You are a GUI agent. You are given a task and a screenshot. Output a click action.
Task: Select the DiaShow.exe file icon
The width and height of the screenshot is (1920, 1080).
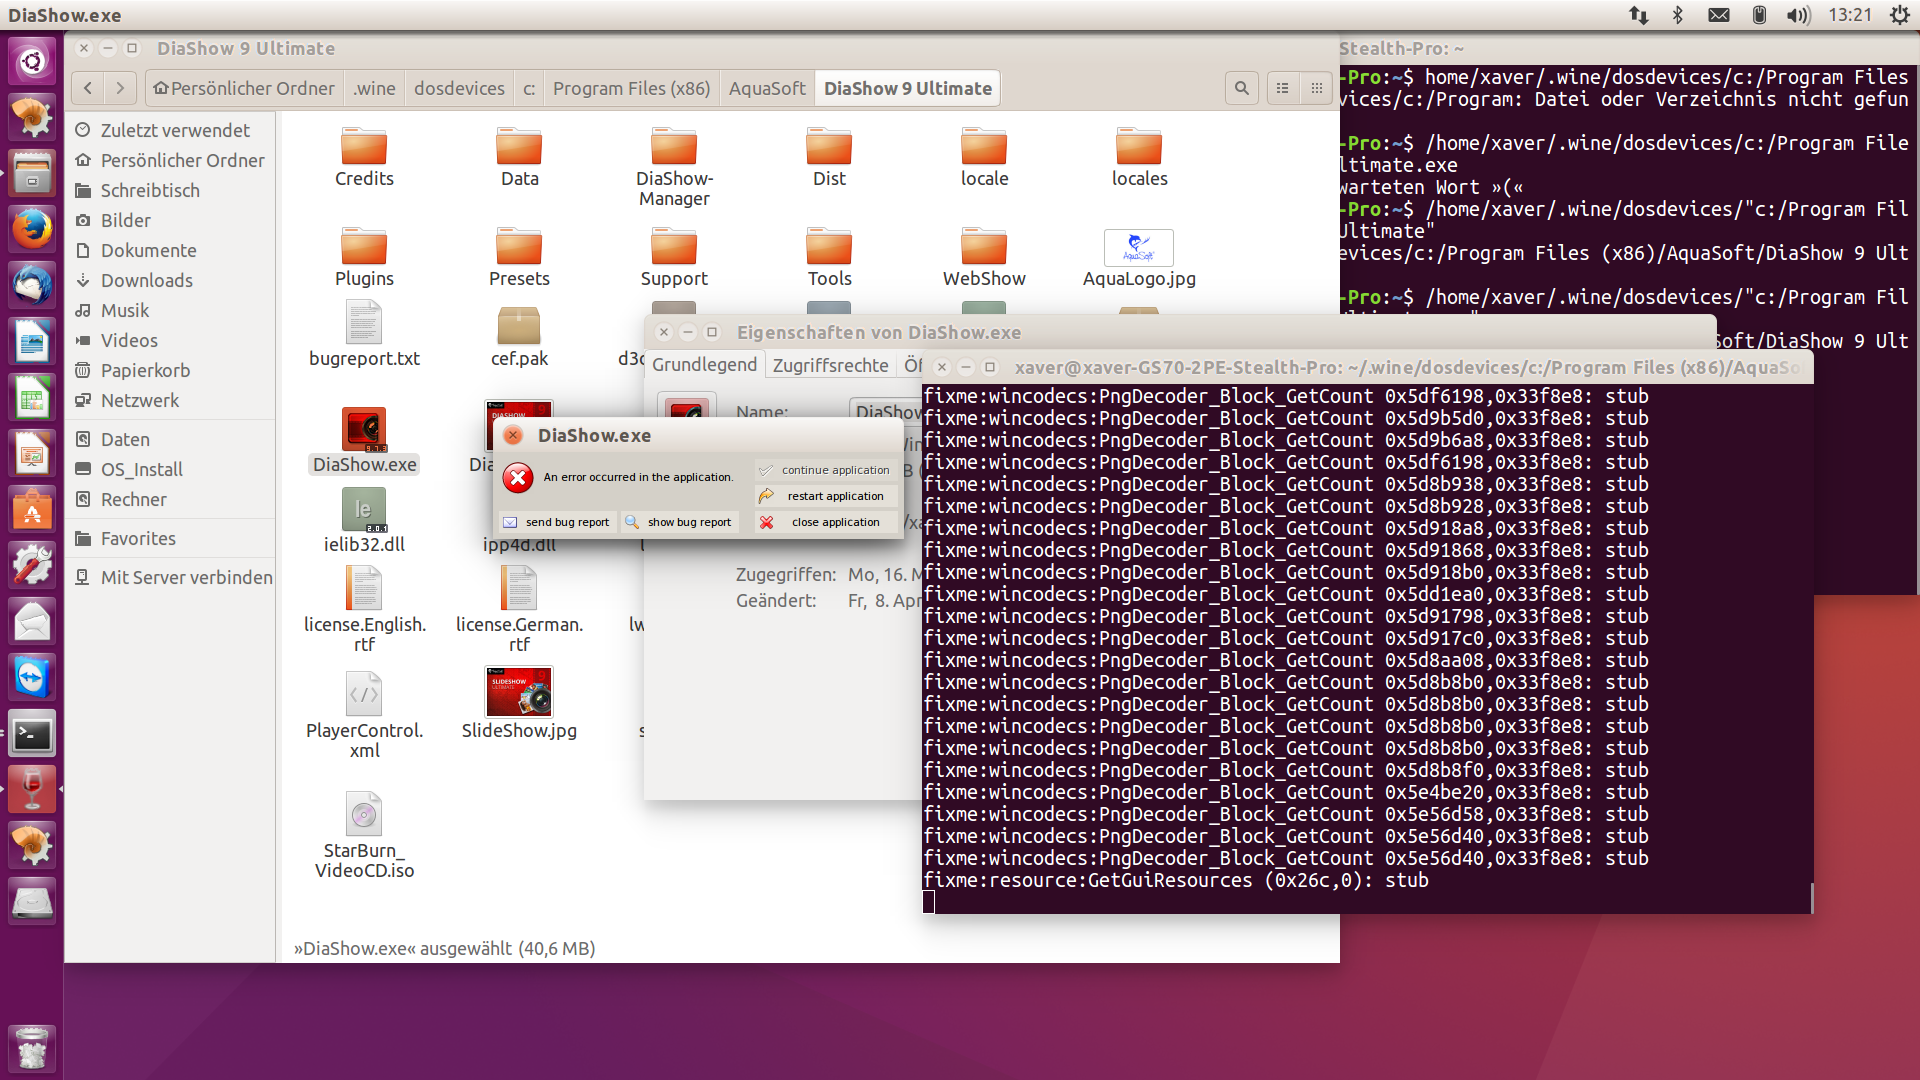(x=364, y=431)
